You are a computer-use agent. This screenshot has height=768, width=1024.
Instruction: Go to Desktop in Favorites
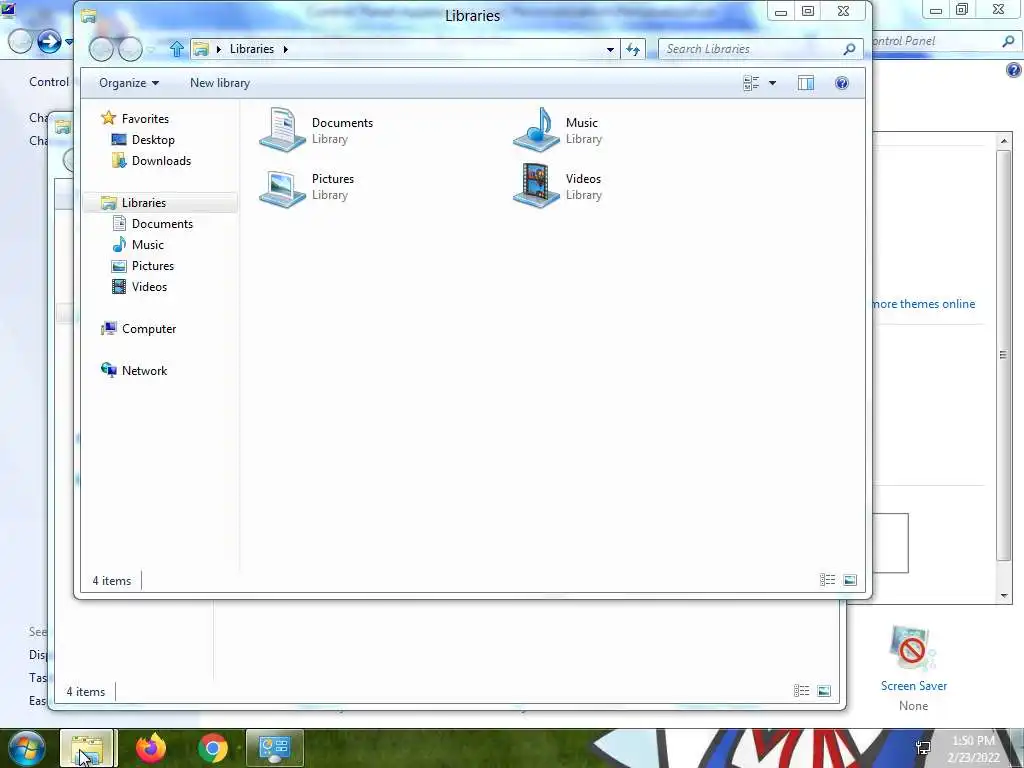point(153,140)
